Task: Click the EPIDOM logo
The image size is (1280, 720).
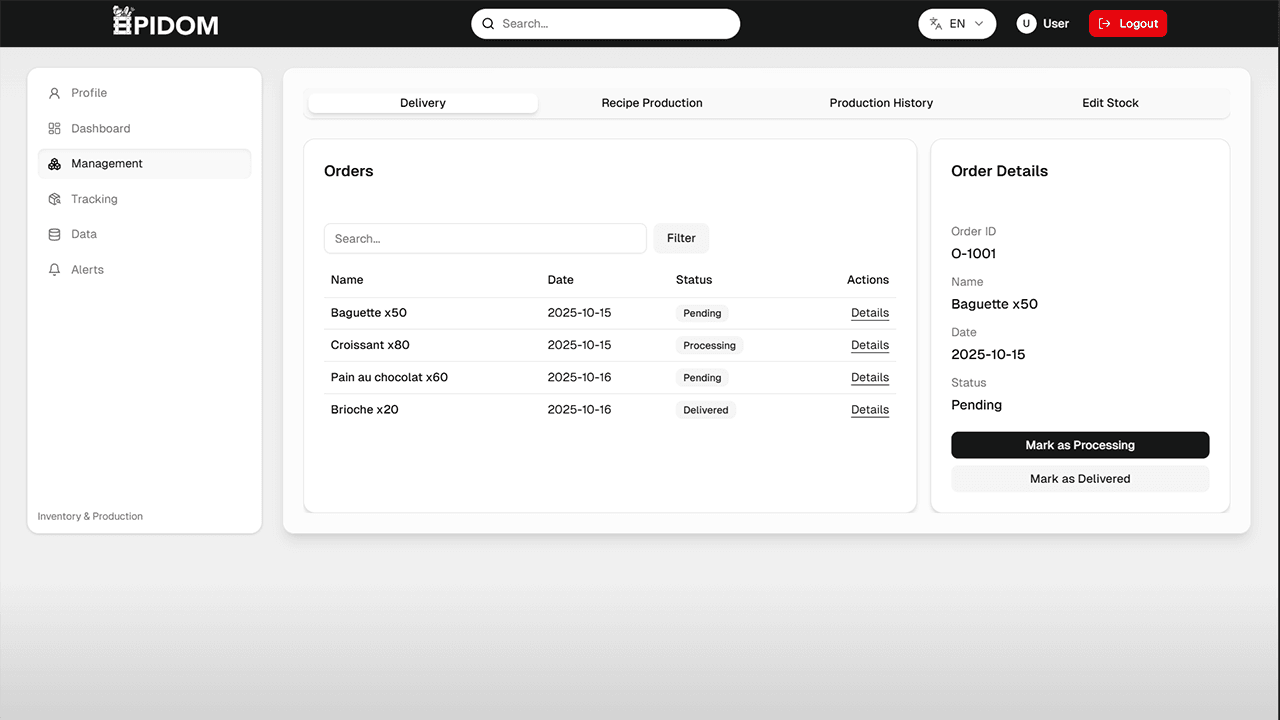Action: (165, 21)
